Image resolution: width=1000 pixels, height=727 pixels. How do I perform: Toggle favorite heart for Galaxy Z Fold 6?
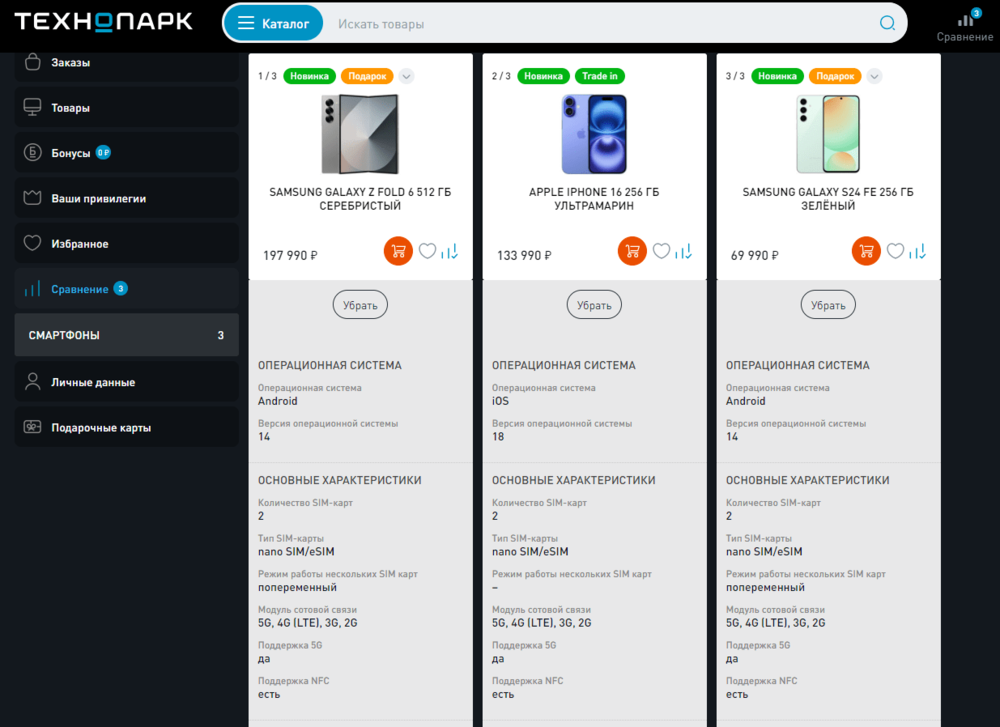427,251
